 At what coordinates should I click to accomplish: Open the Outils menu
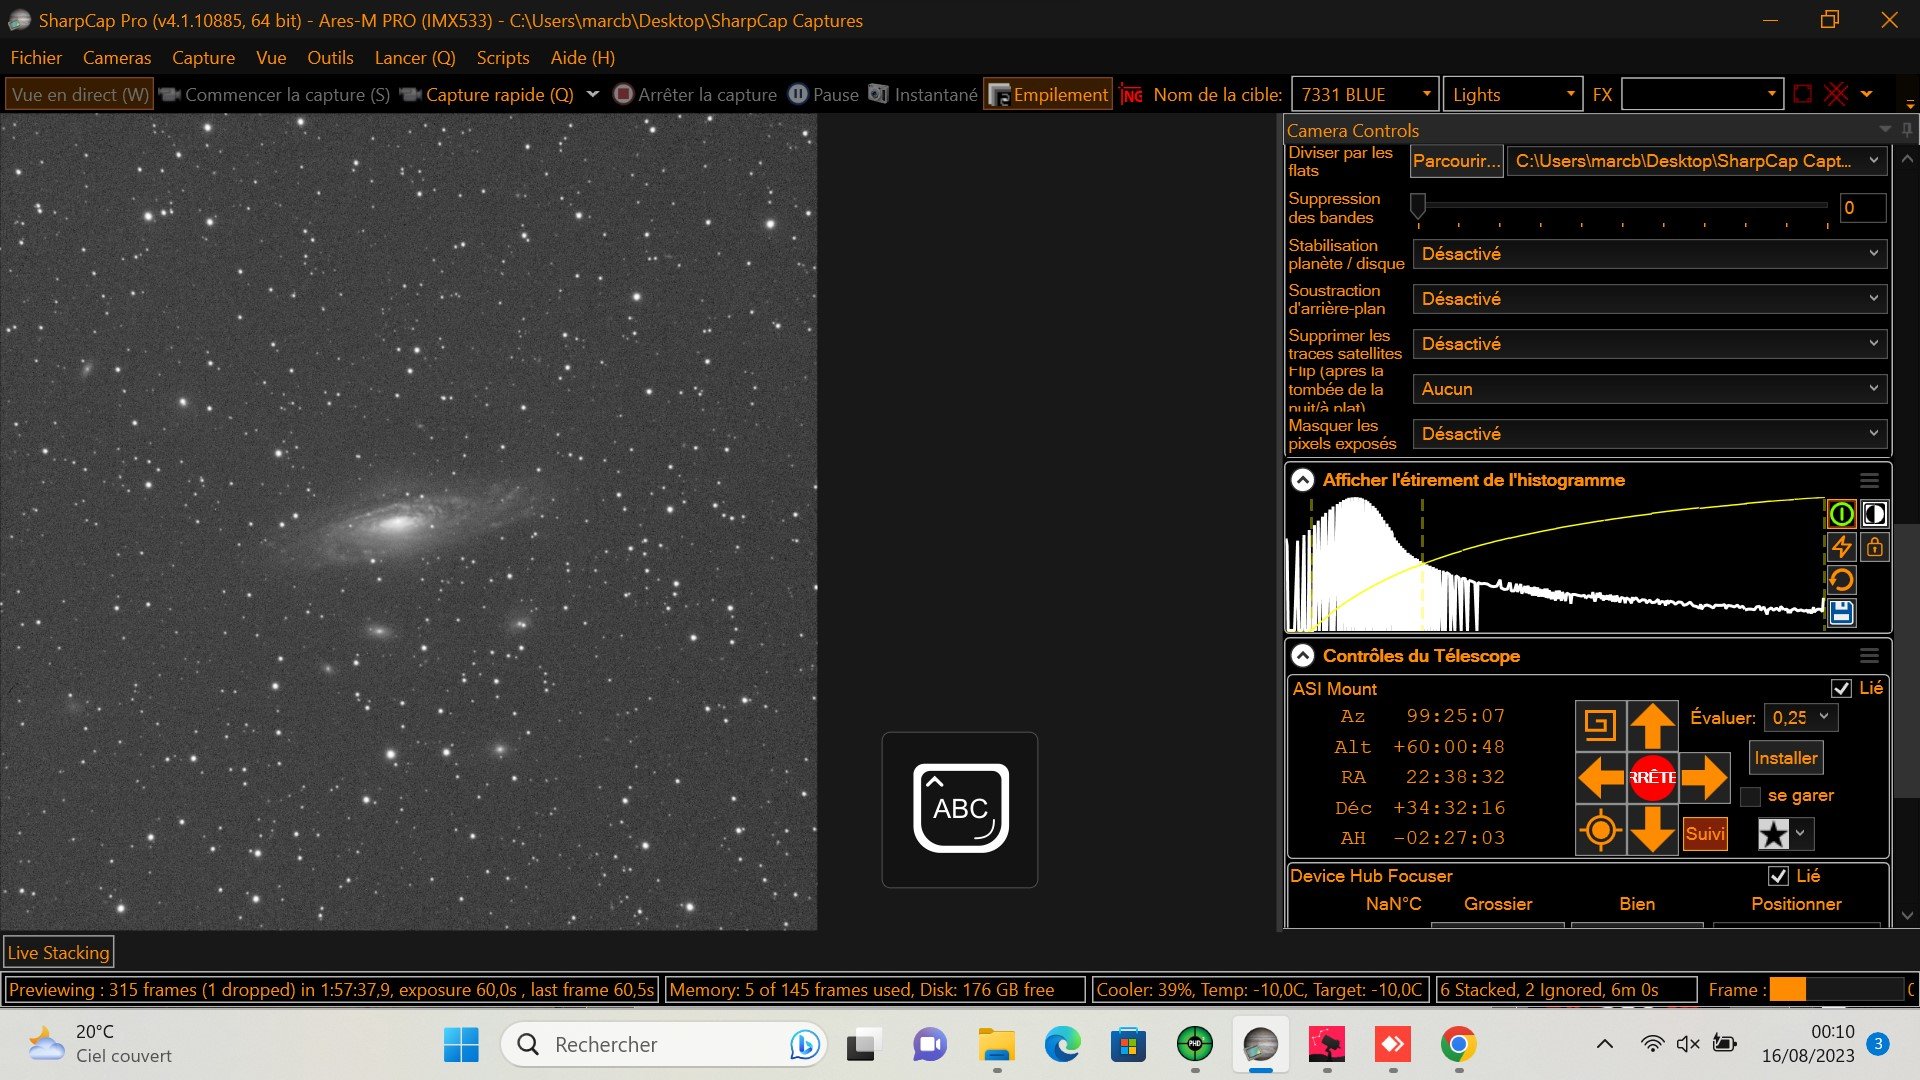click(330, 58)
